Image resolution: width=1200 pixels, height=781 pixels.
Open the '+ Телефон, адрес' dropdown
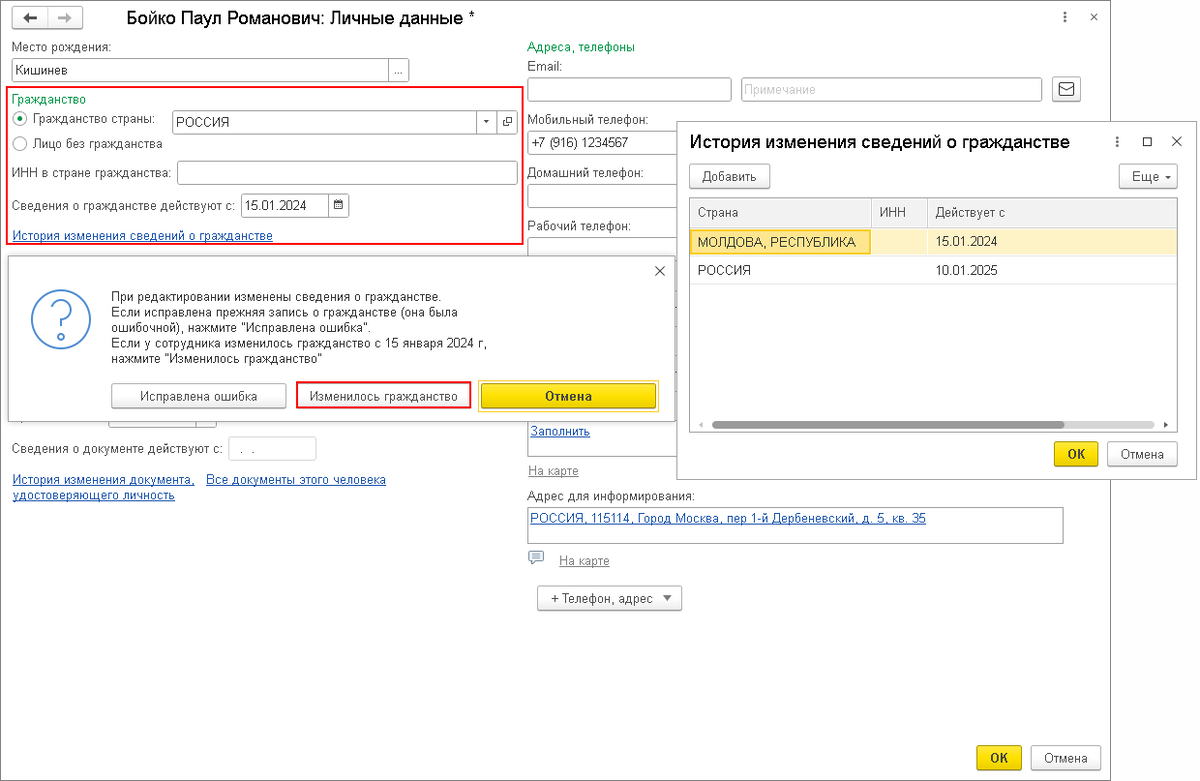609,598
